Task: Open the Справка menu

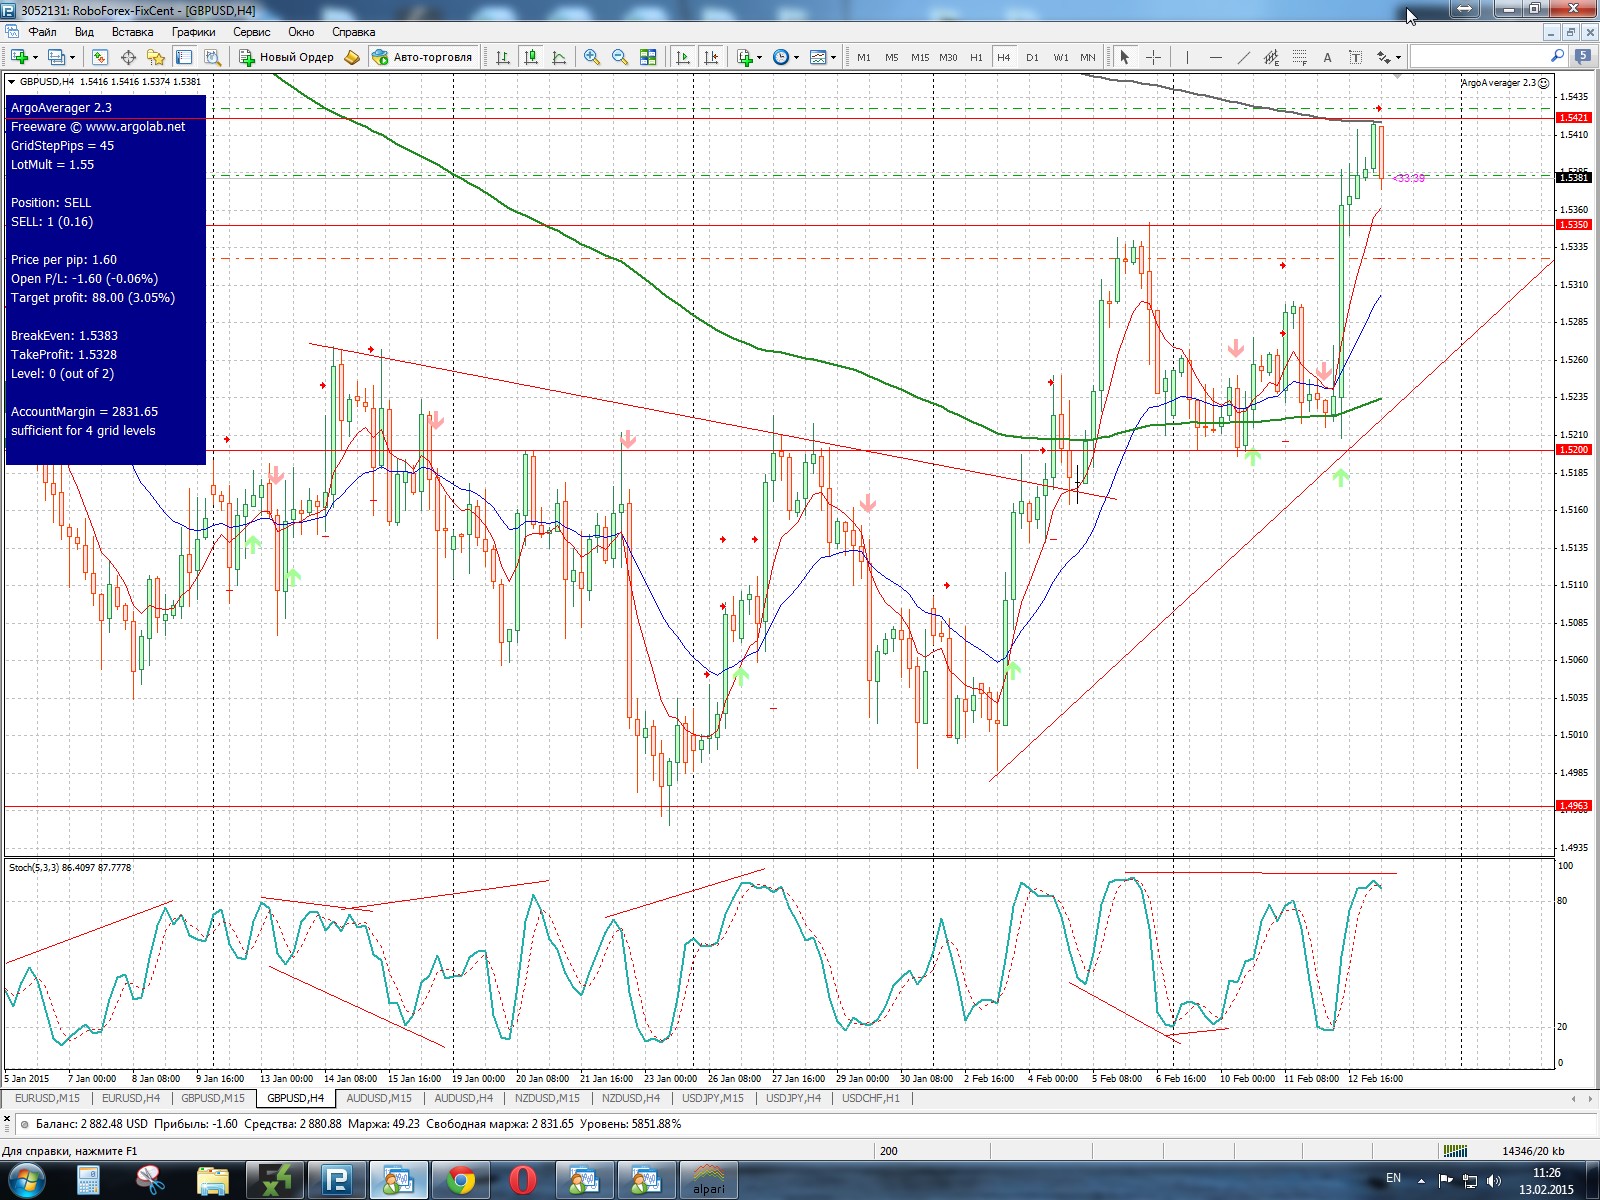Action: point(353,32)
